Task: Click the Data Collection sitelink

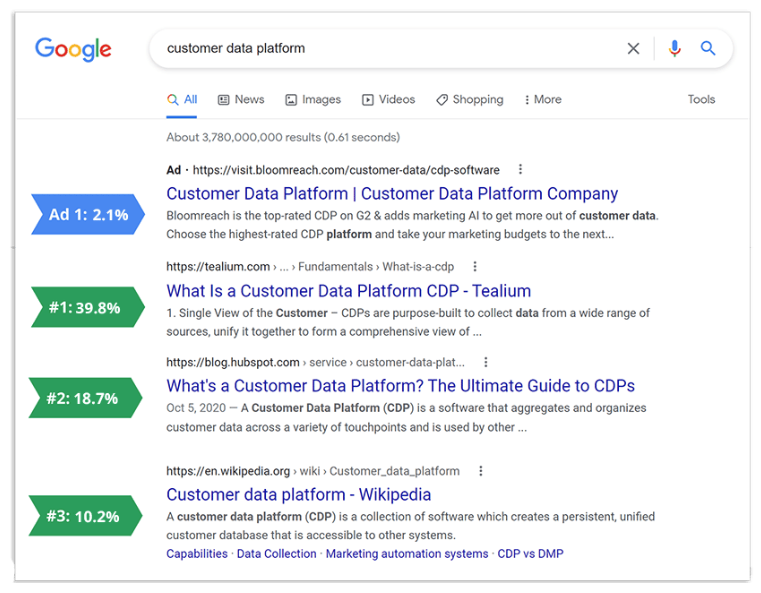Action: tap(276, 554)
